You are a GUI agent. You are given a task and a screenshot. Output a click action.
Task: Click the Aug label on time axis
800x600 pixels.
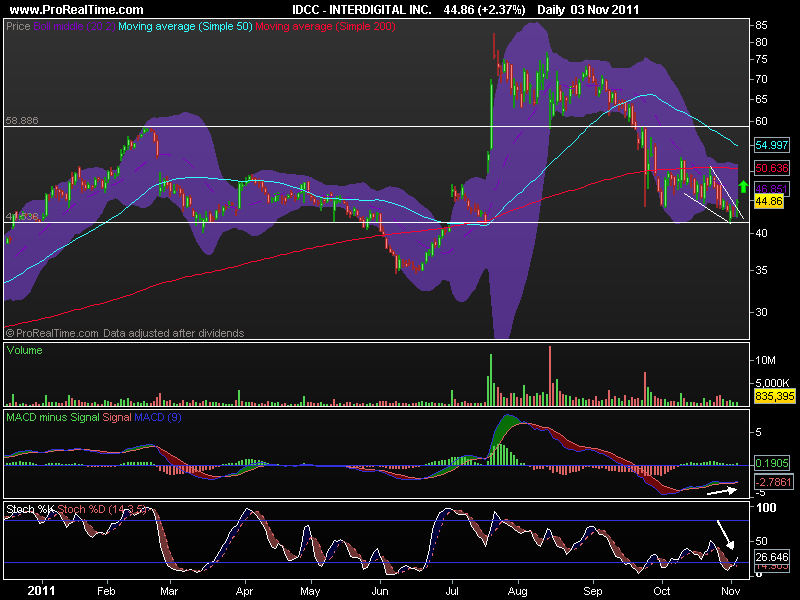point(518,591)
